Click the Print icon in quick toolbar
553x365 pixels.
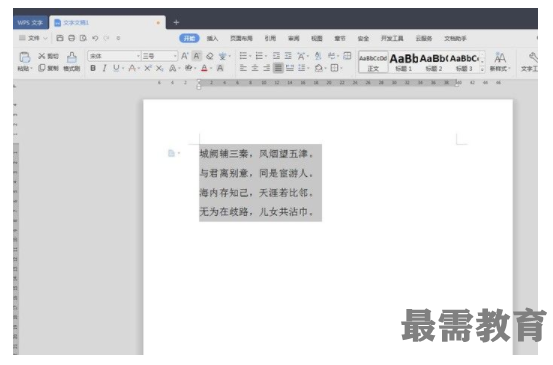tap(71, 38)
